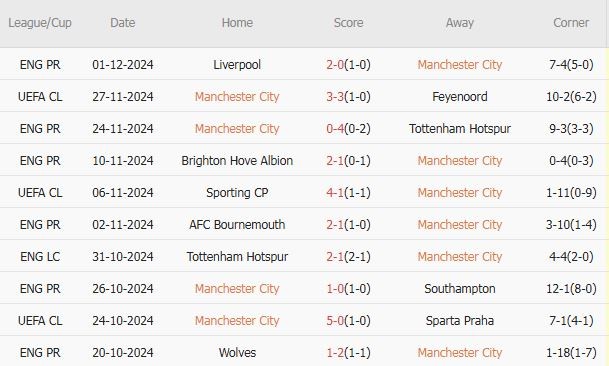
Task: Click the Date column header
Action: [123, 23]
